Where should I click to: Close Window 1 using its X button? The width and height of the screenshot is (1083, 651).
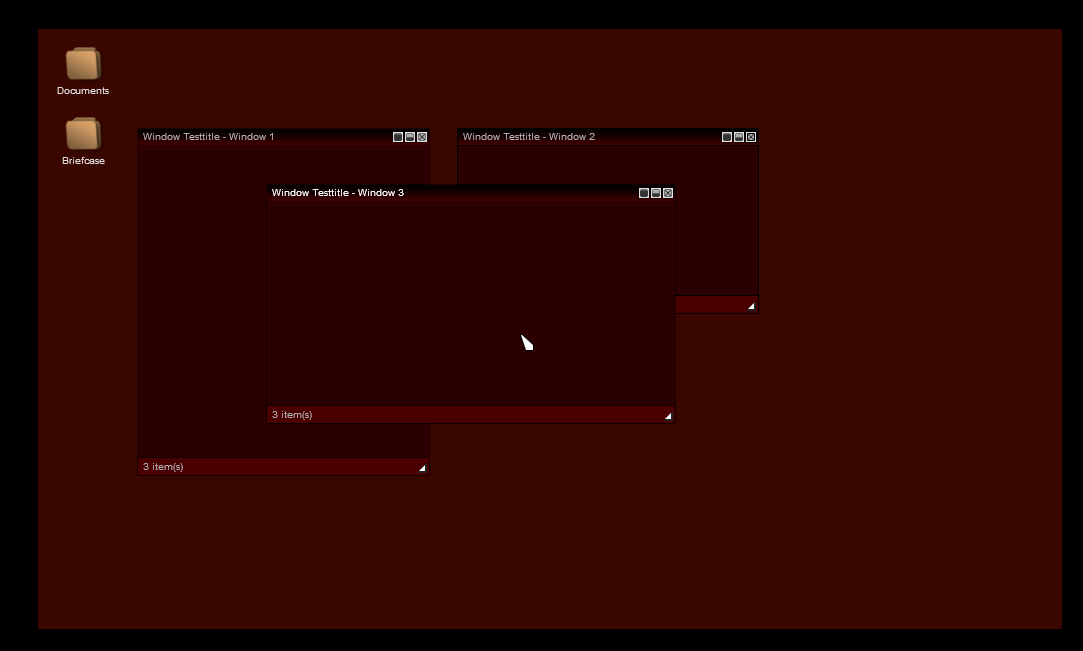(x=422, y=137)
